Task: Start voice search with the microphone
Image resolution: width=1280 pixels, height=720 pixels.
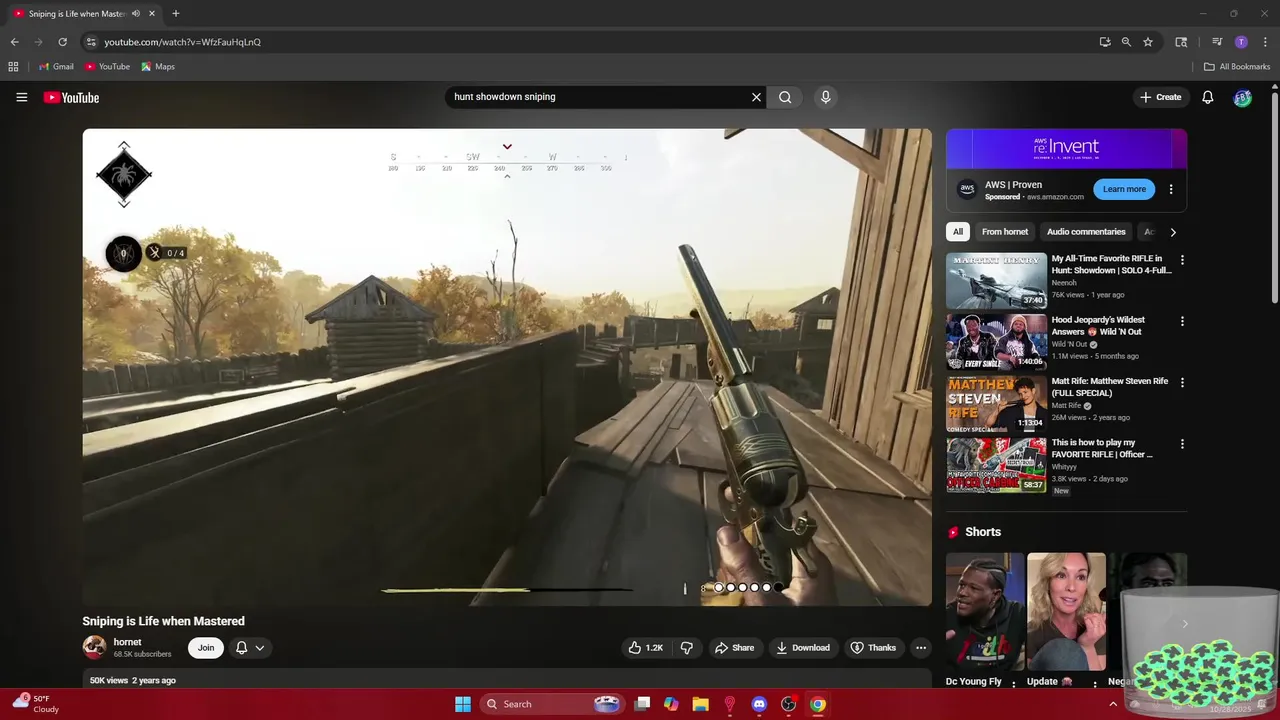Action: [x=825, y=97]
